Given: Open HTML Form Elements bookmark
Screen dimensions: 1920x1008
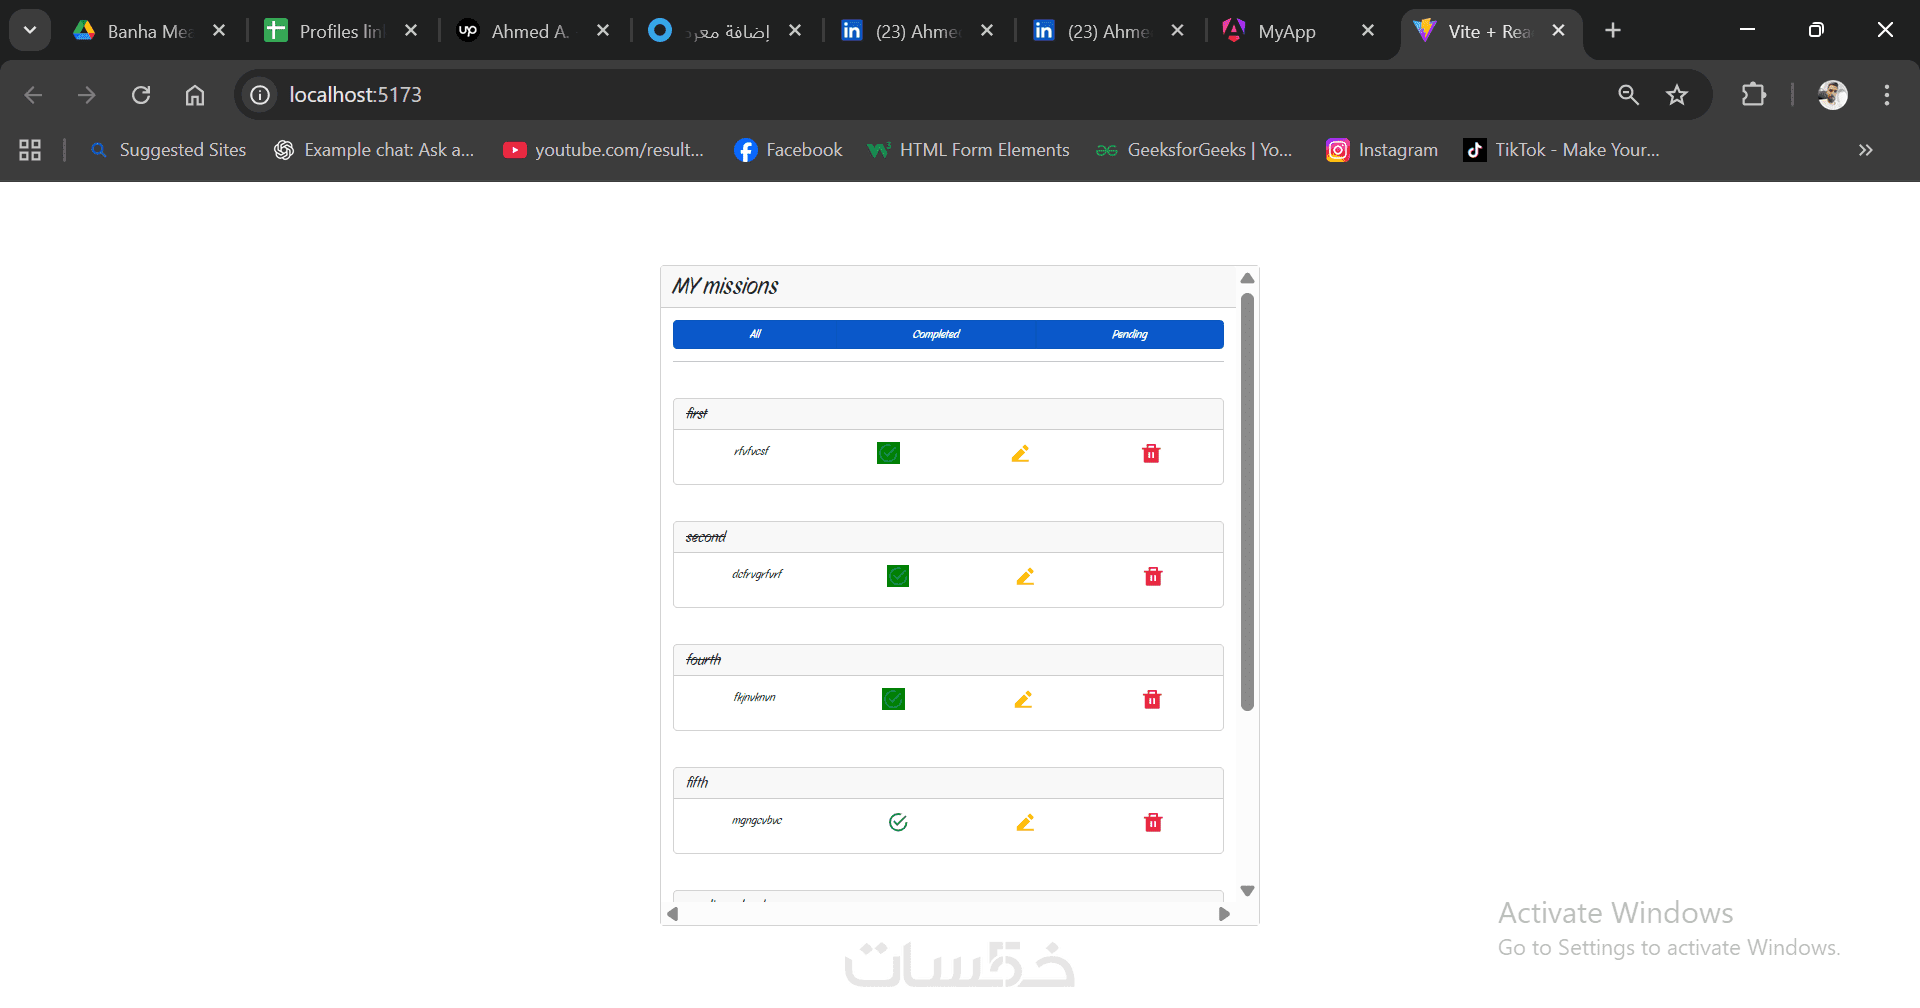Looking at the screenshot, I should click(968, 150).
